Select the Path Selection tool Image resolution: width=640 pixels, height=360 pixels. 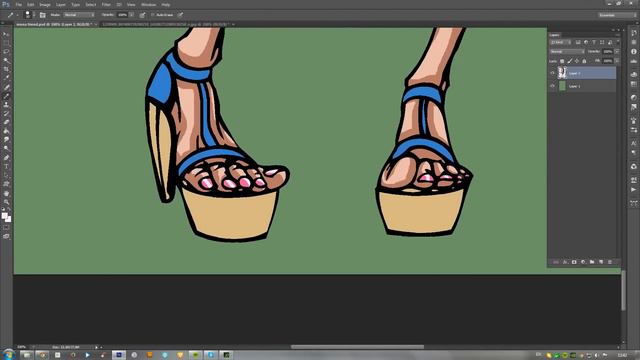click(x=6, y=175)
